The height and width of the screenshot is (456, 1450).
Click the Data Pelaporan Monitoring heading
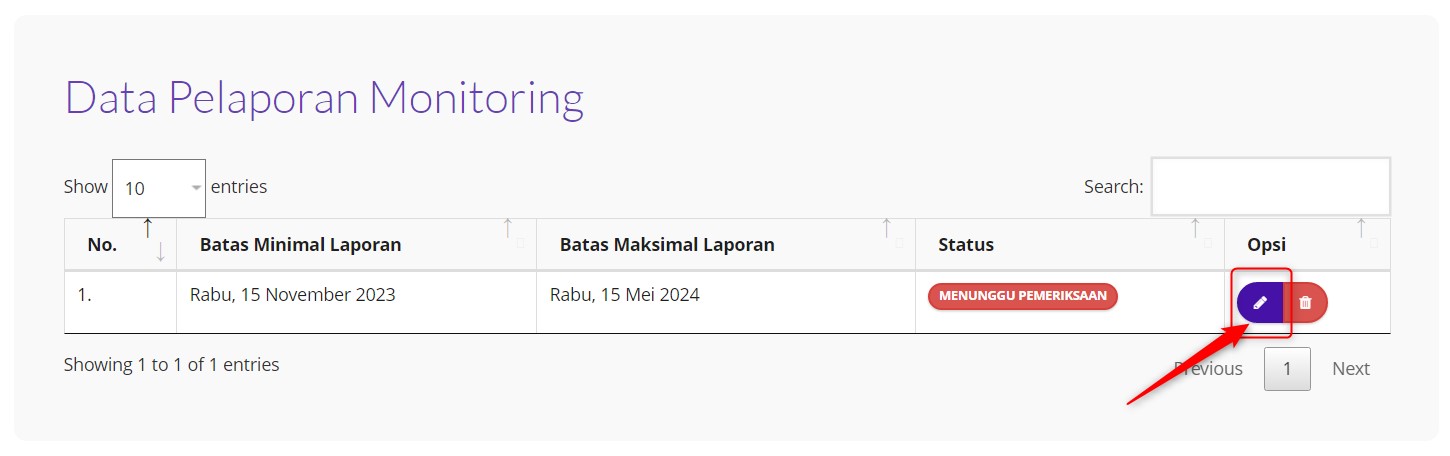click(x=324, y=98)
